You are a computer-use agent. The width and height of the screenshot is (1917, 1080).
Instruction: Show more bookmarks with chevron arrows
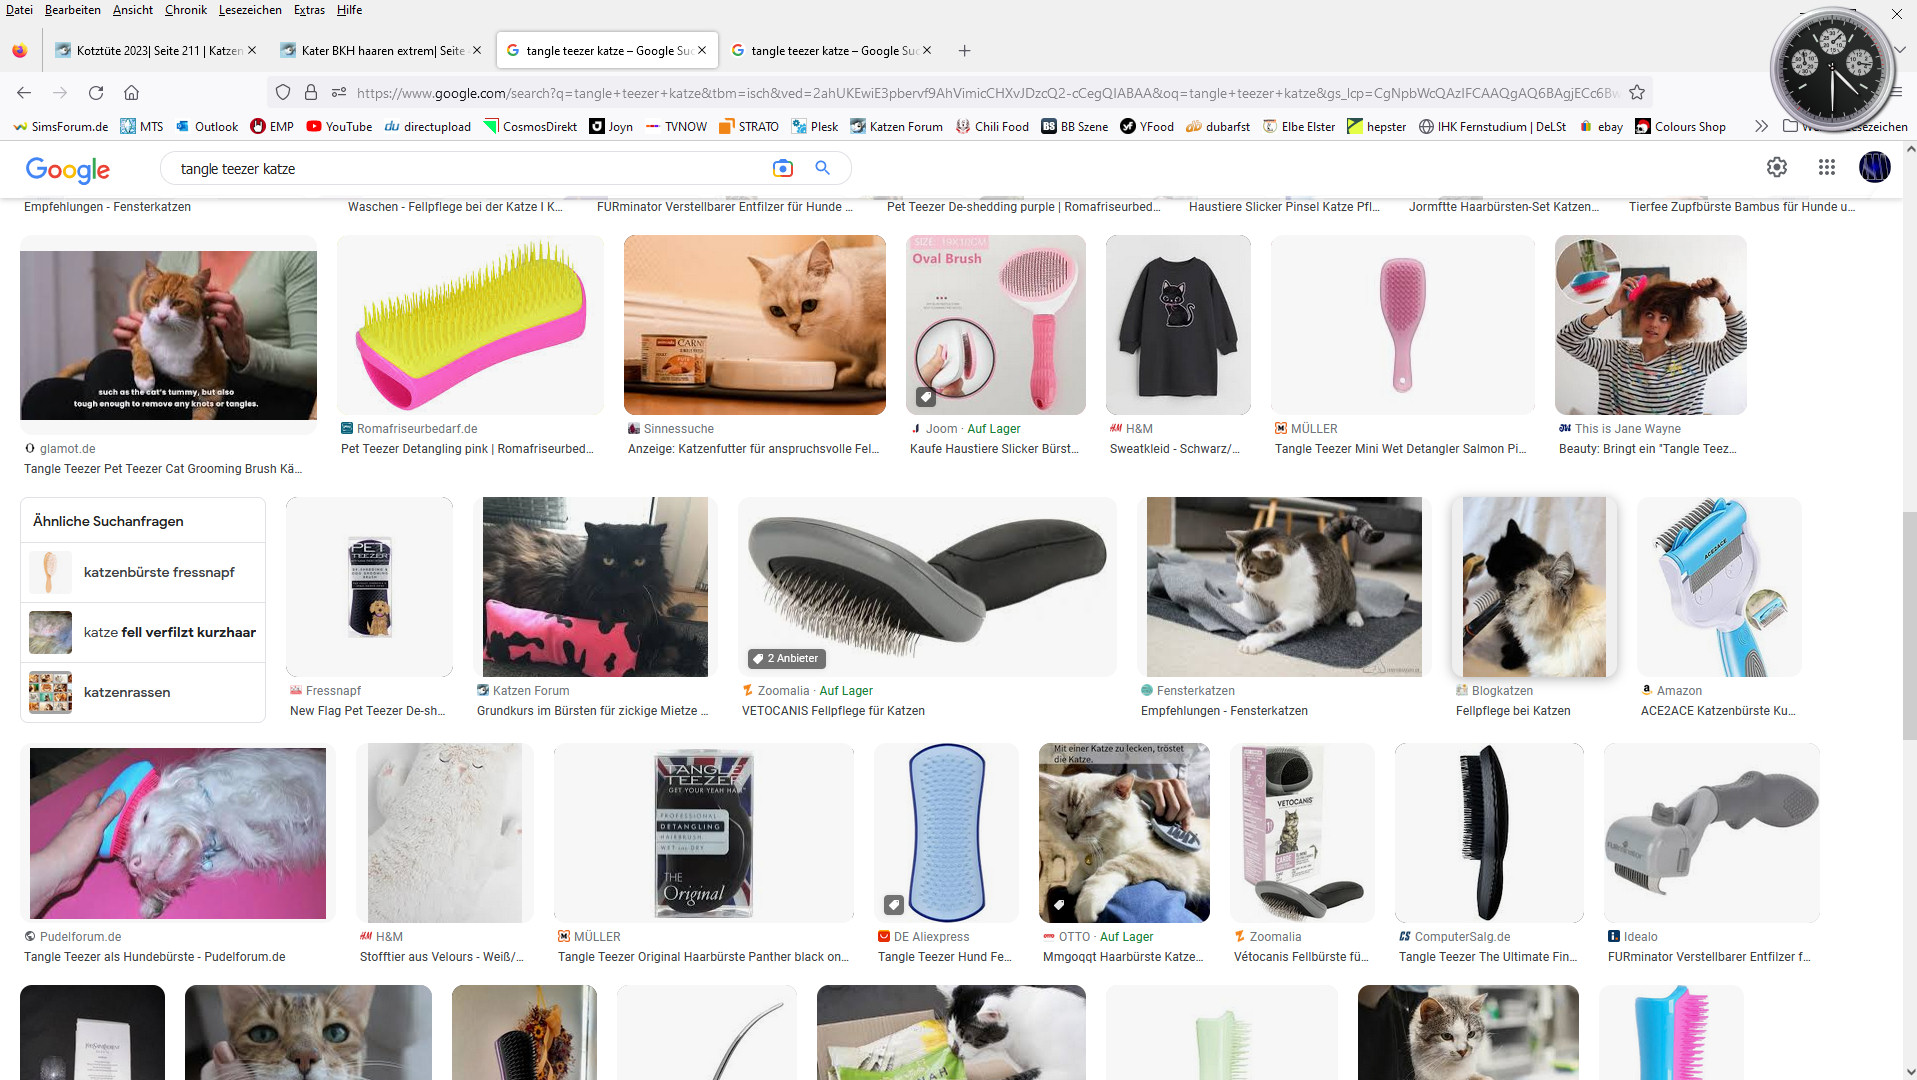(1761, 126)
